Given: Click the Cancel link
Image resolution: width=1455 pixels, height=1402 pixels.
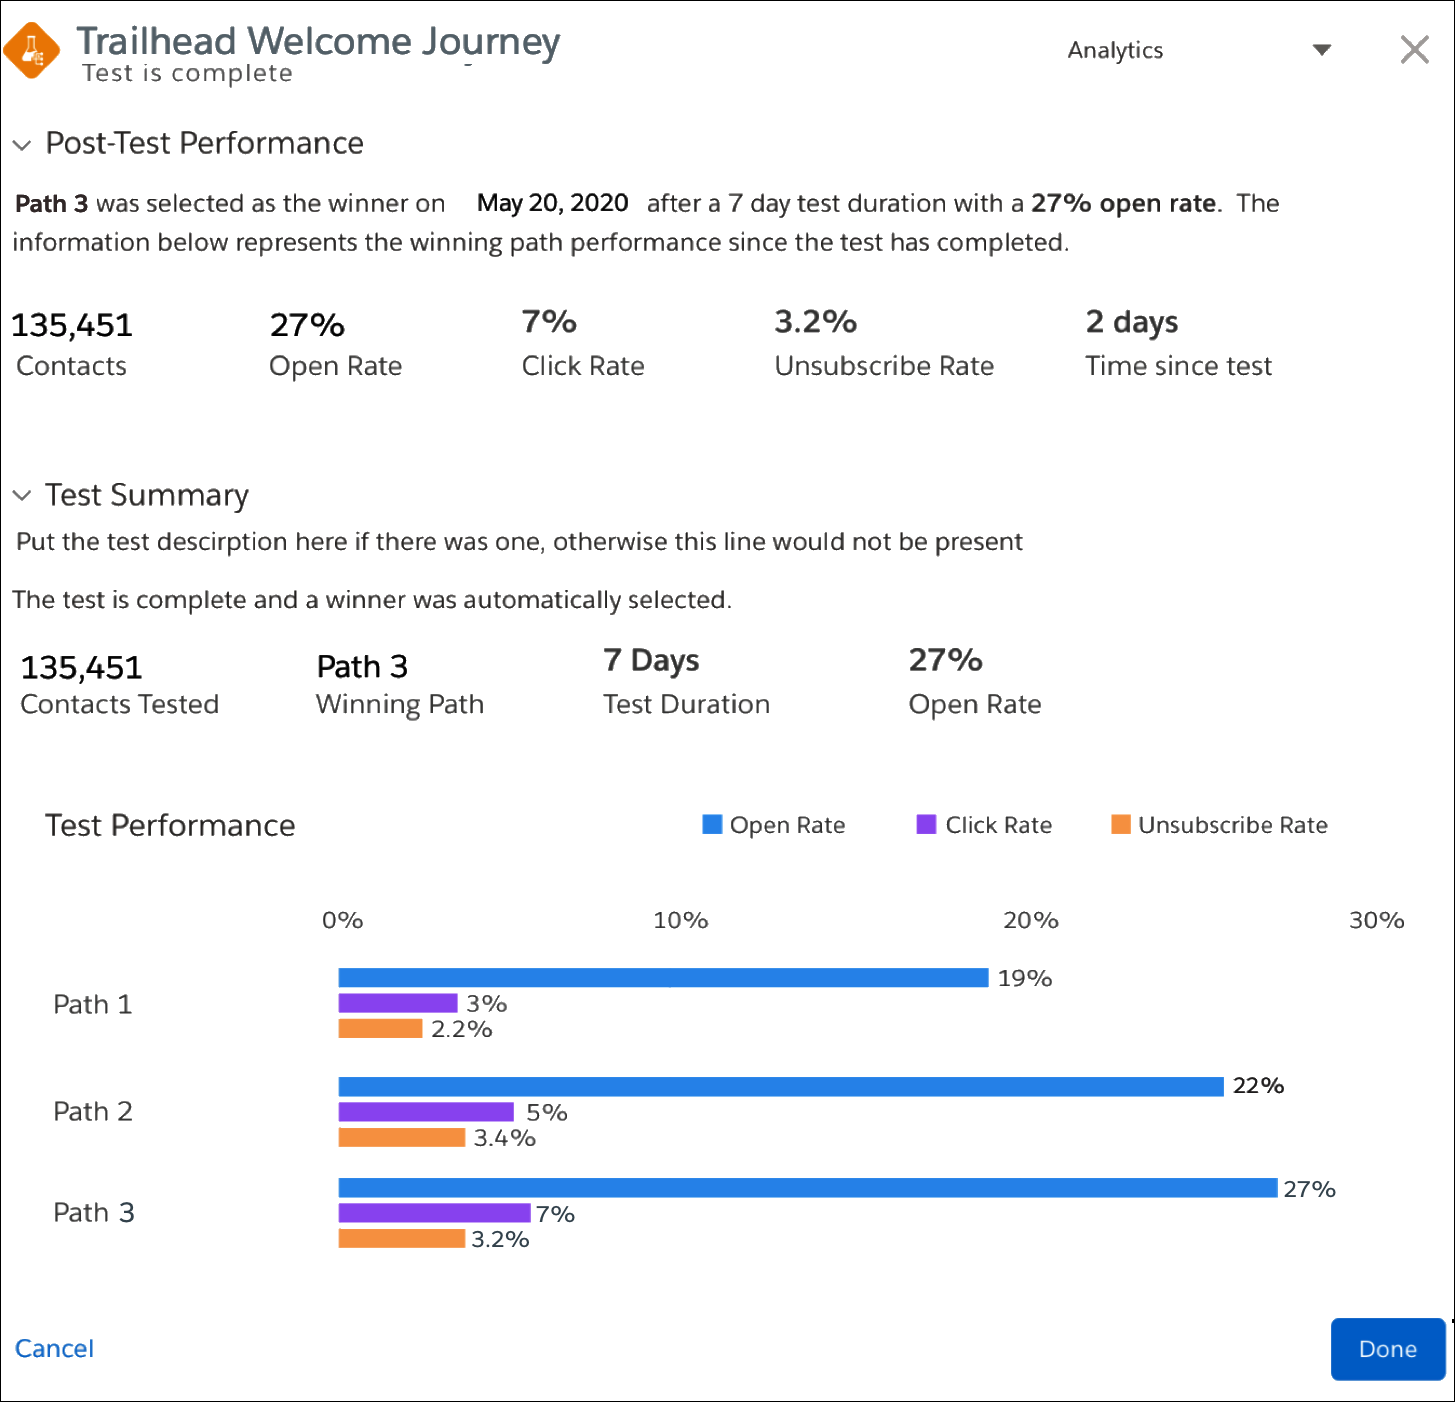Looking at the screenshot, I should pyautogui.click(x=54, y=1348).
